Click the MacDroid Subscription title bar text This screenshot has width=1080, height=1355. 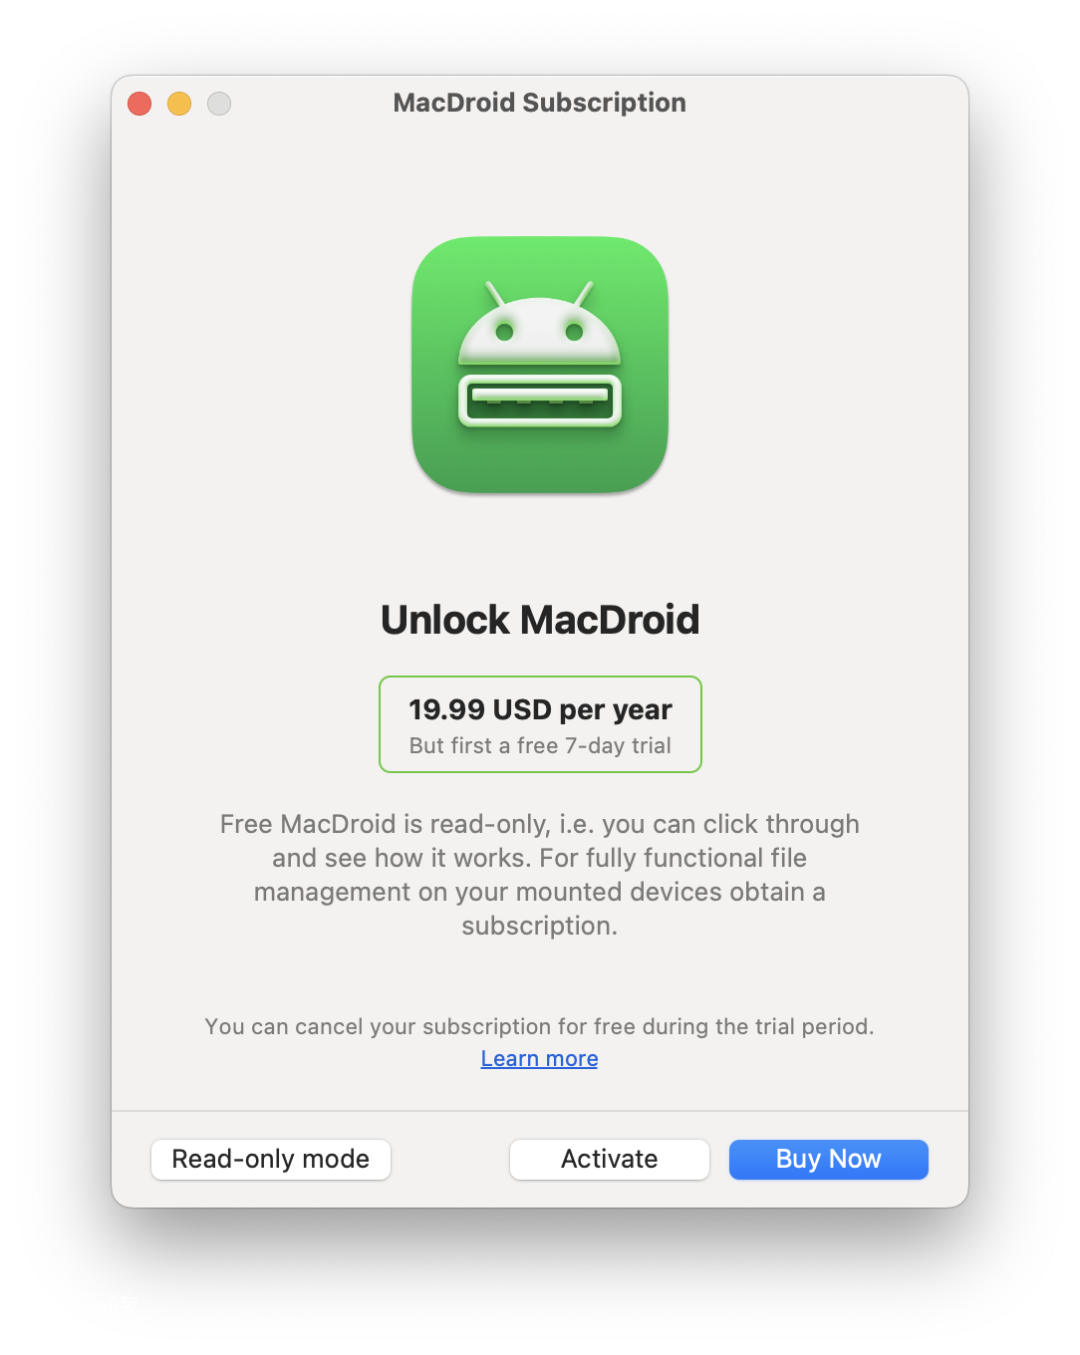540,103
